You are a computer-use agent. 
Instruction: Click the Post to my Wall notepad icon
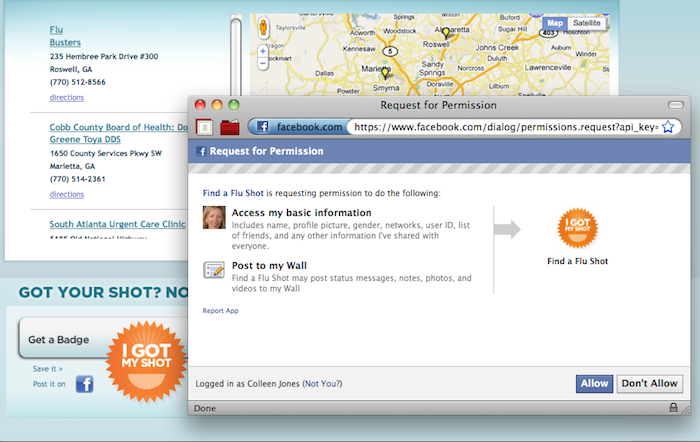(x=214, y=270)
